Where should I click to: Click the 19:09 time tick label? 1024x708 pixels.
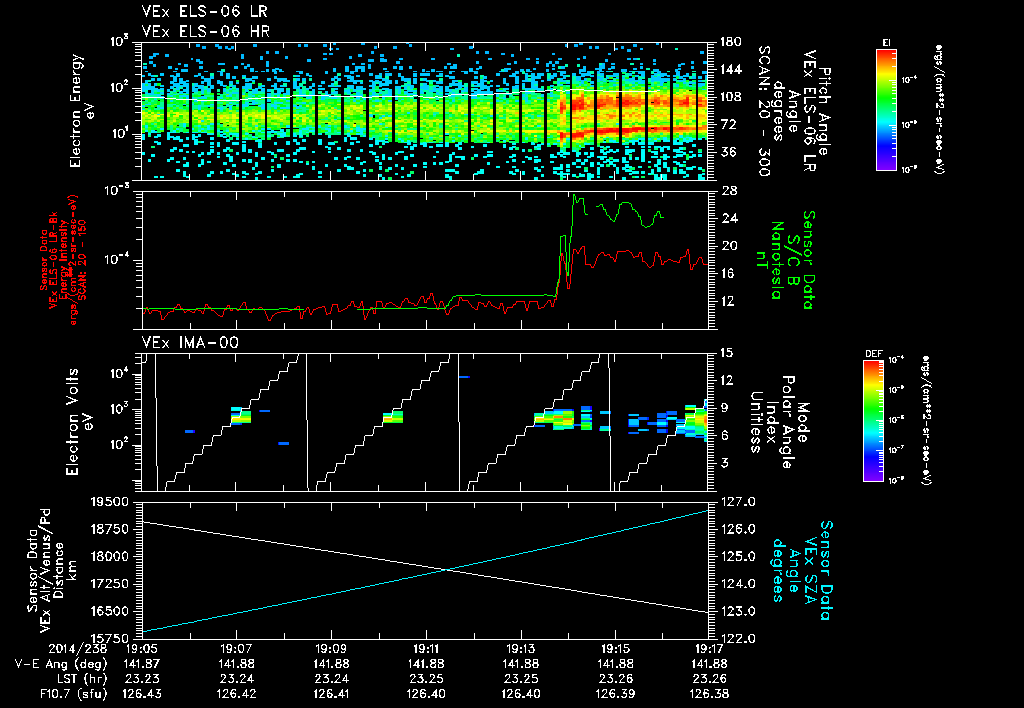coord(331,649)
